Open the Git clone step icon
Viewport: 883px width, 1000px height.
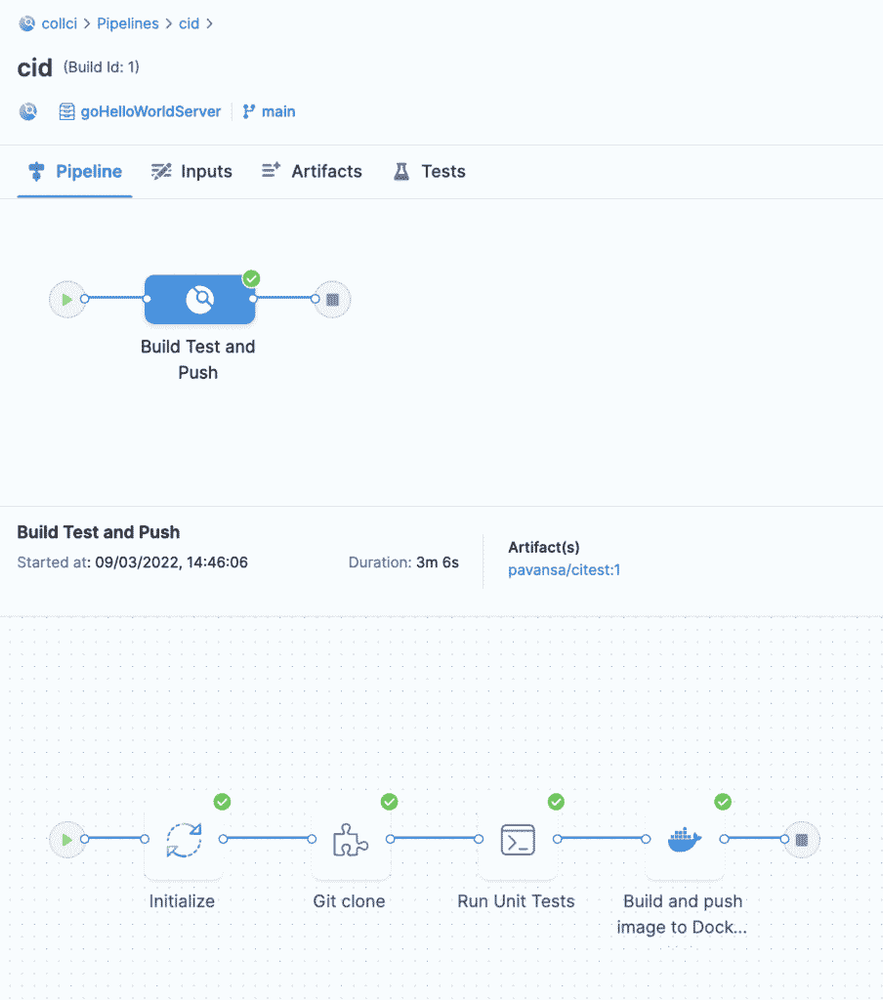tap(349, 840)
